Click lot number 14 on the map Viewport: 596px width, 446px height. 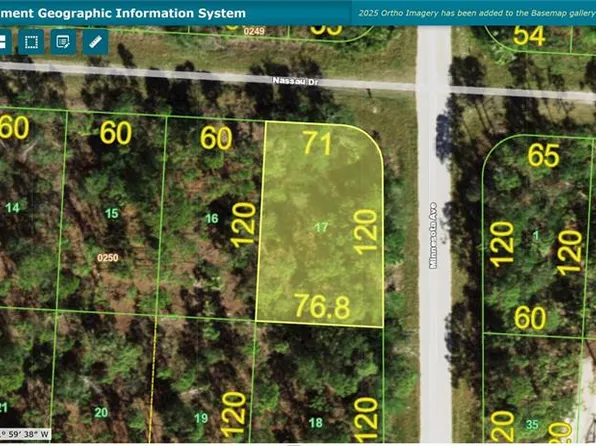point(12,208)
